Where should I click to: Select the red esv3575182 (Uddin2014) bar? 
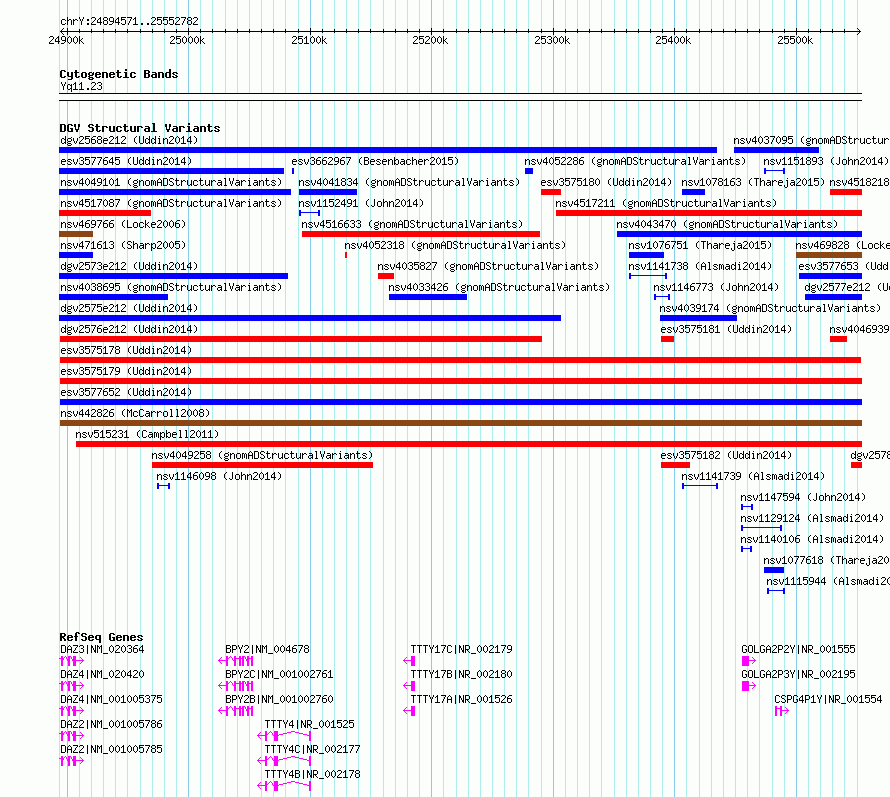pyautogui.click(x=675, y=465)
